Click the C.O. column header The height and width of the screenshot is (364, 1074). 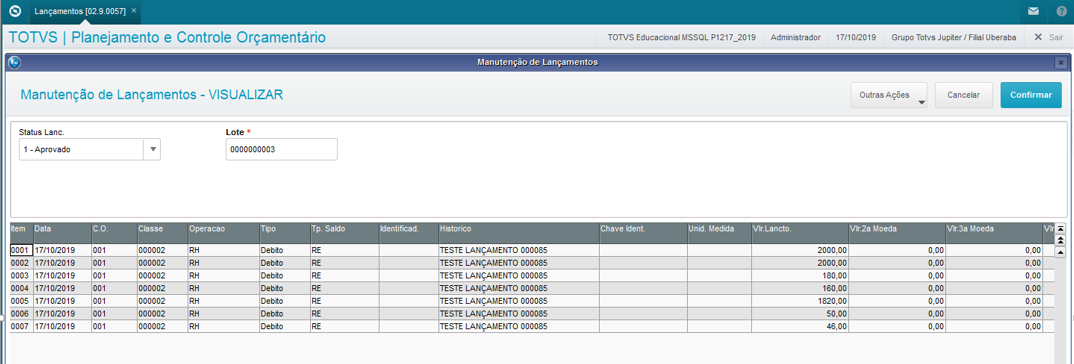click(x=114, y=232)
